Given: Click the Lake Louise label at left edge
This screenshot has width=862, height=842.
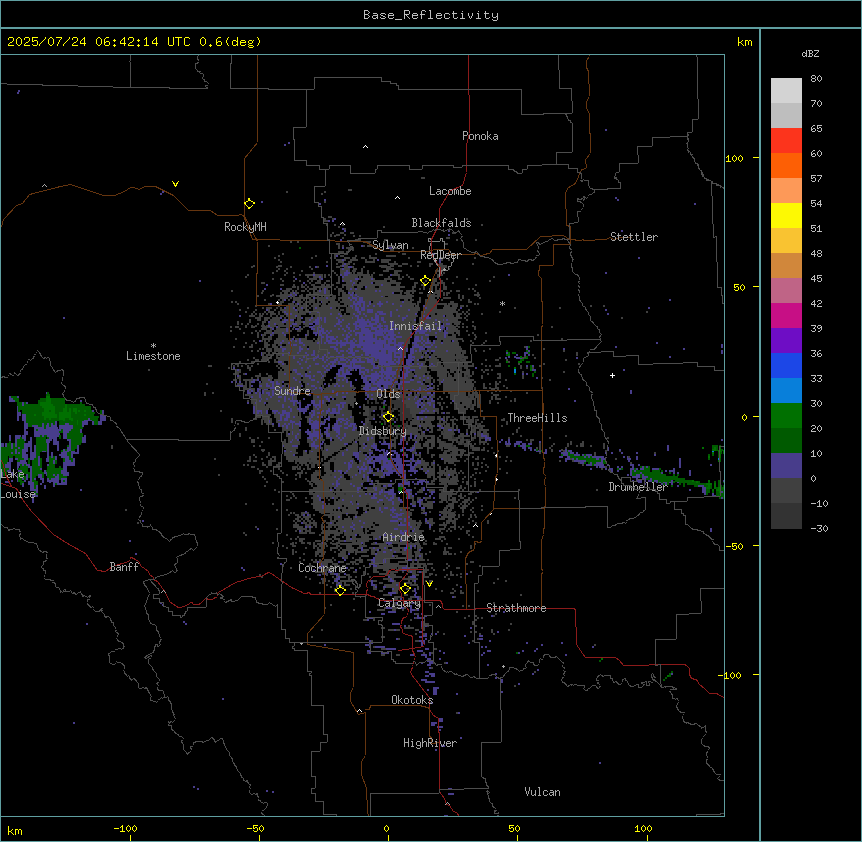Looking at the screenshot, I should tap(18, 484).
